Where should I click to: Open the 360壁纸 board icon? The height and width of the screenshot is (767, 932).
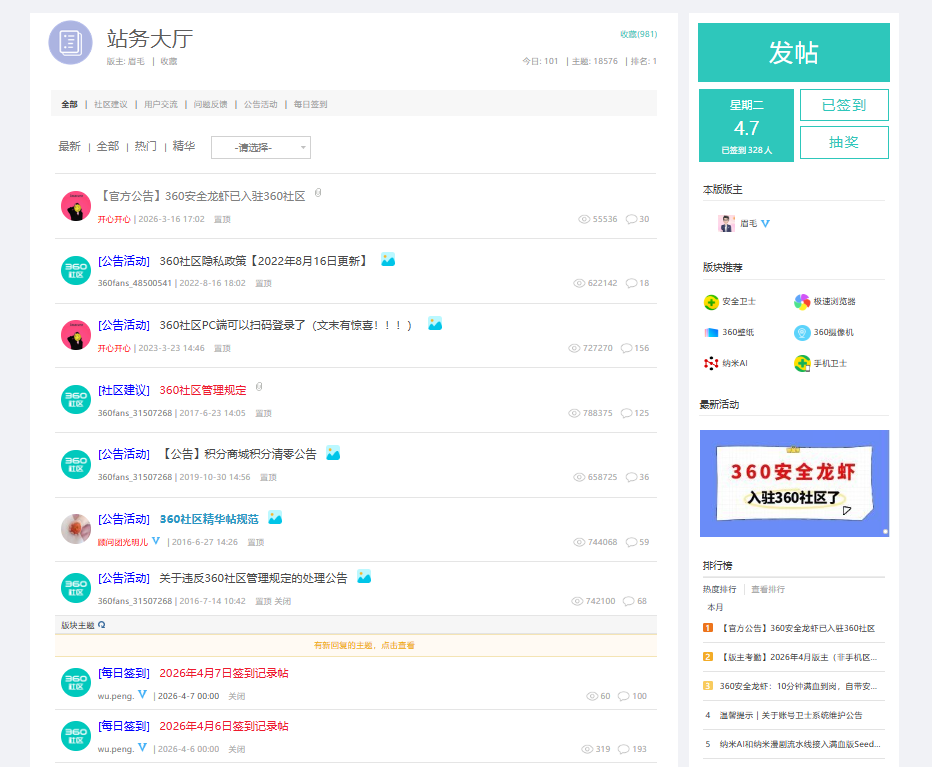711,332
